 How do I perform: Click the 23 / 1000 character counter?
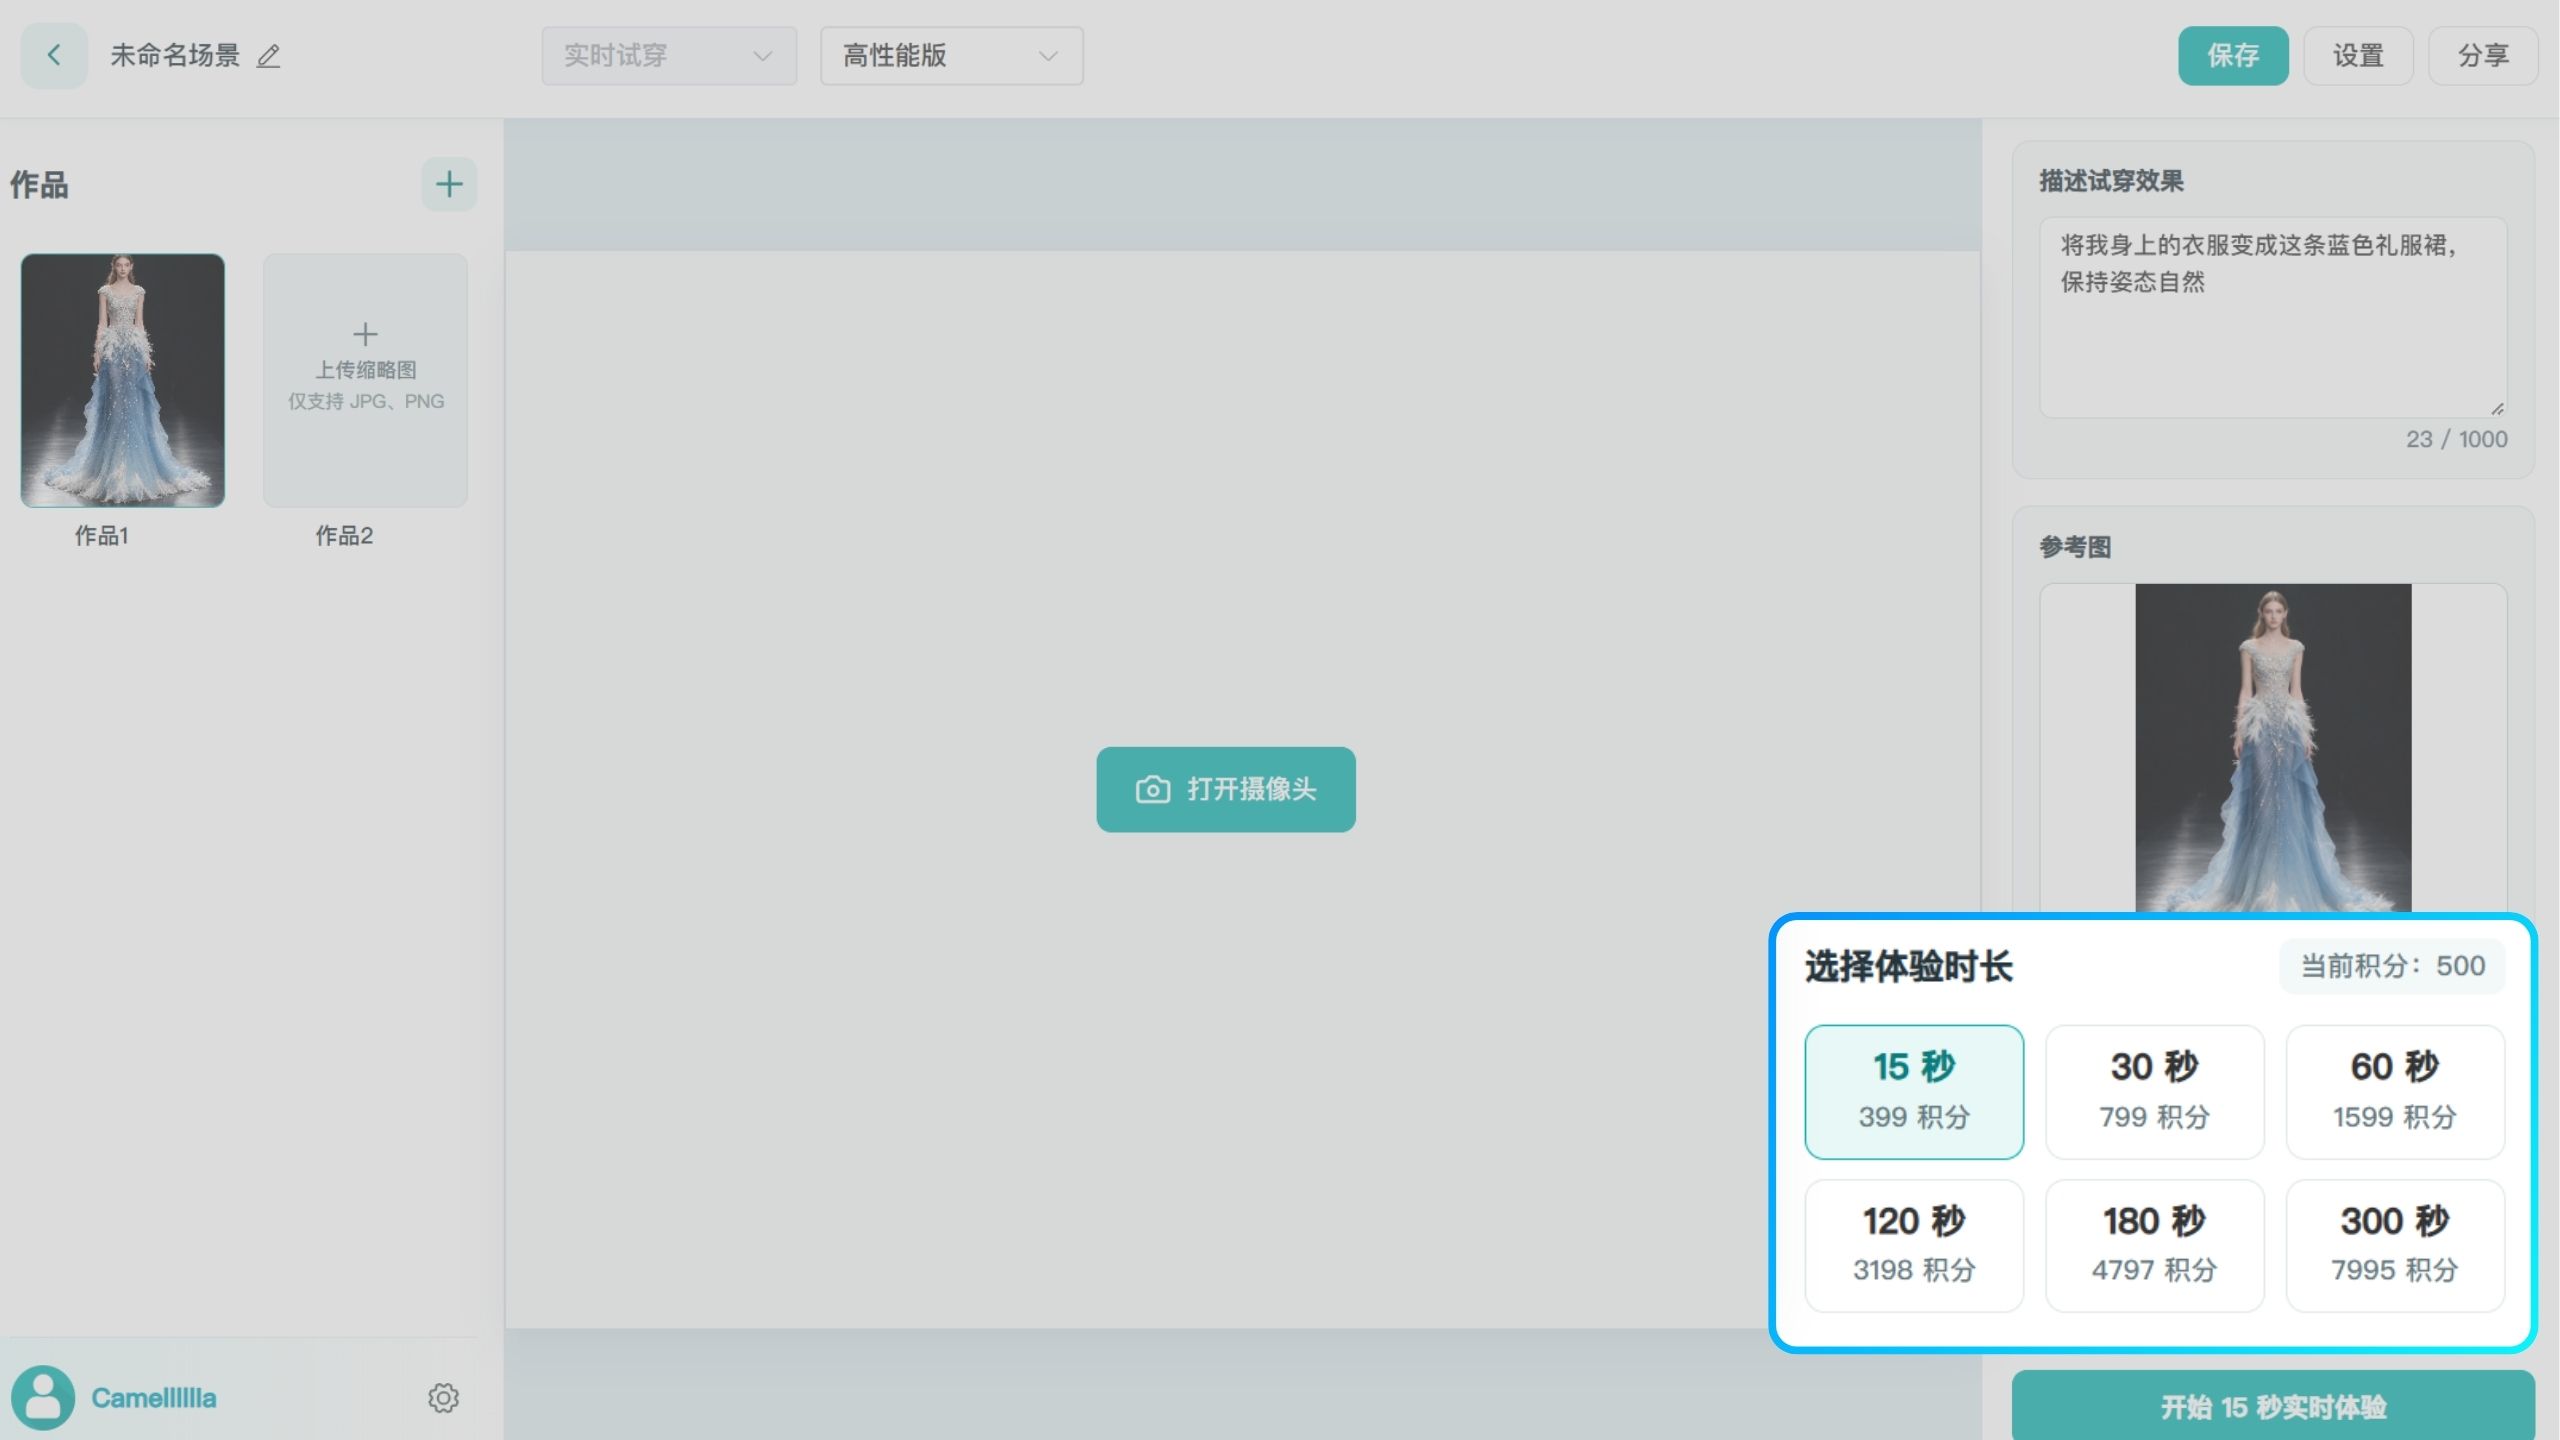[x=2456, y=439]
